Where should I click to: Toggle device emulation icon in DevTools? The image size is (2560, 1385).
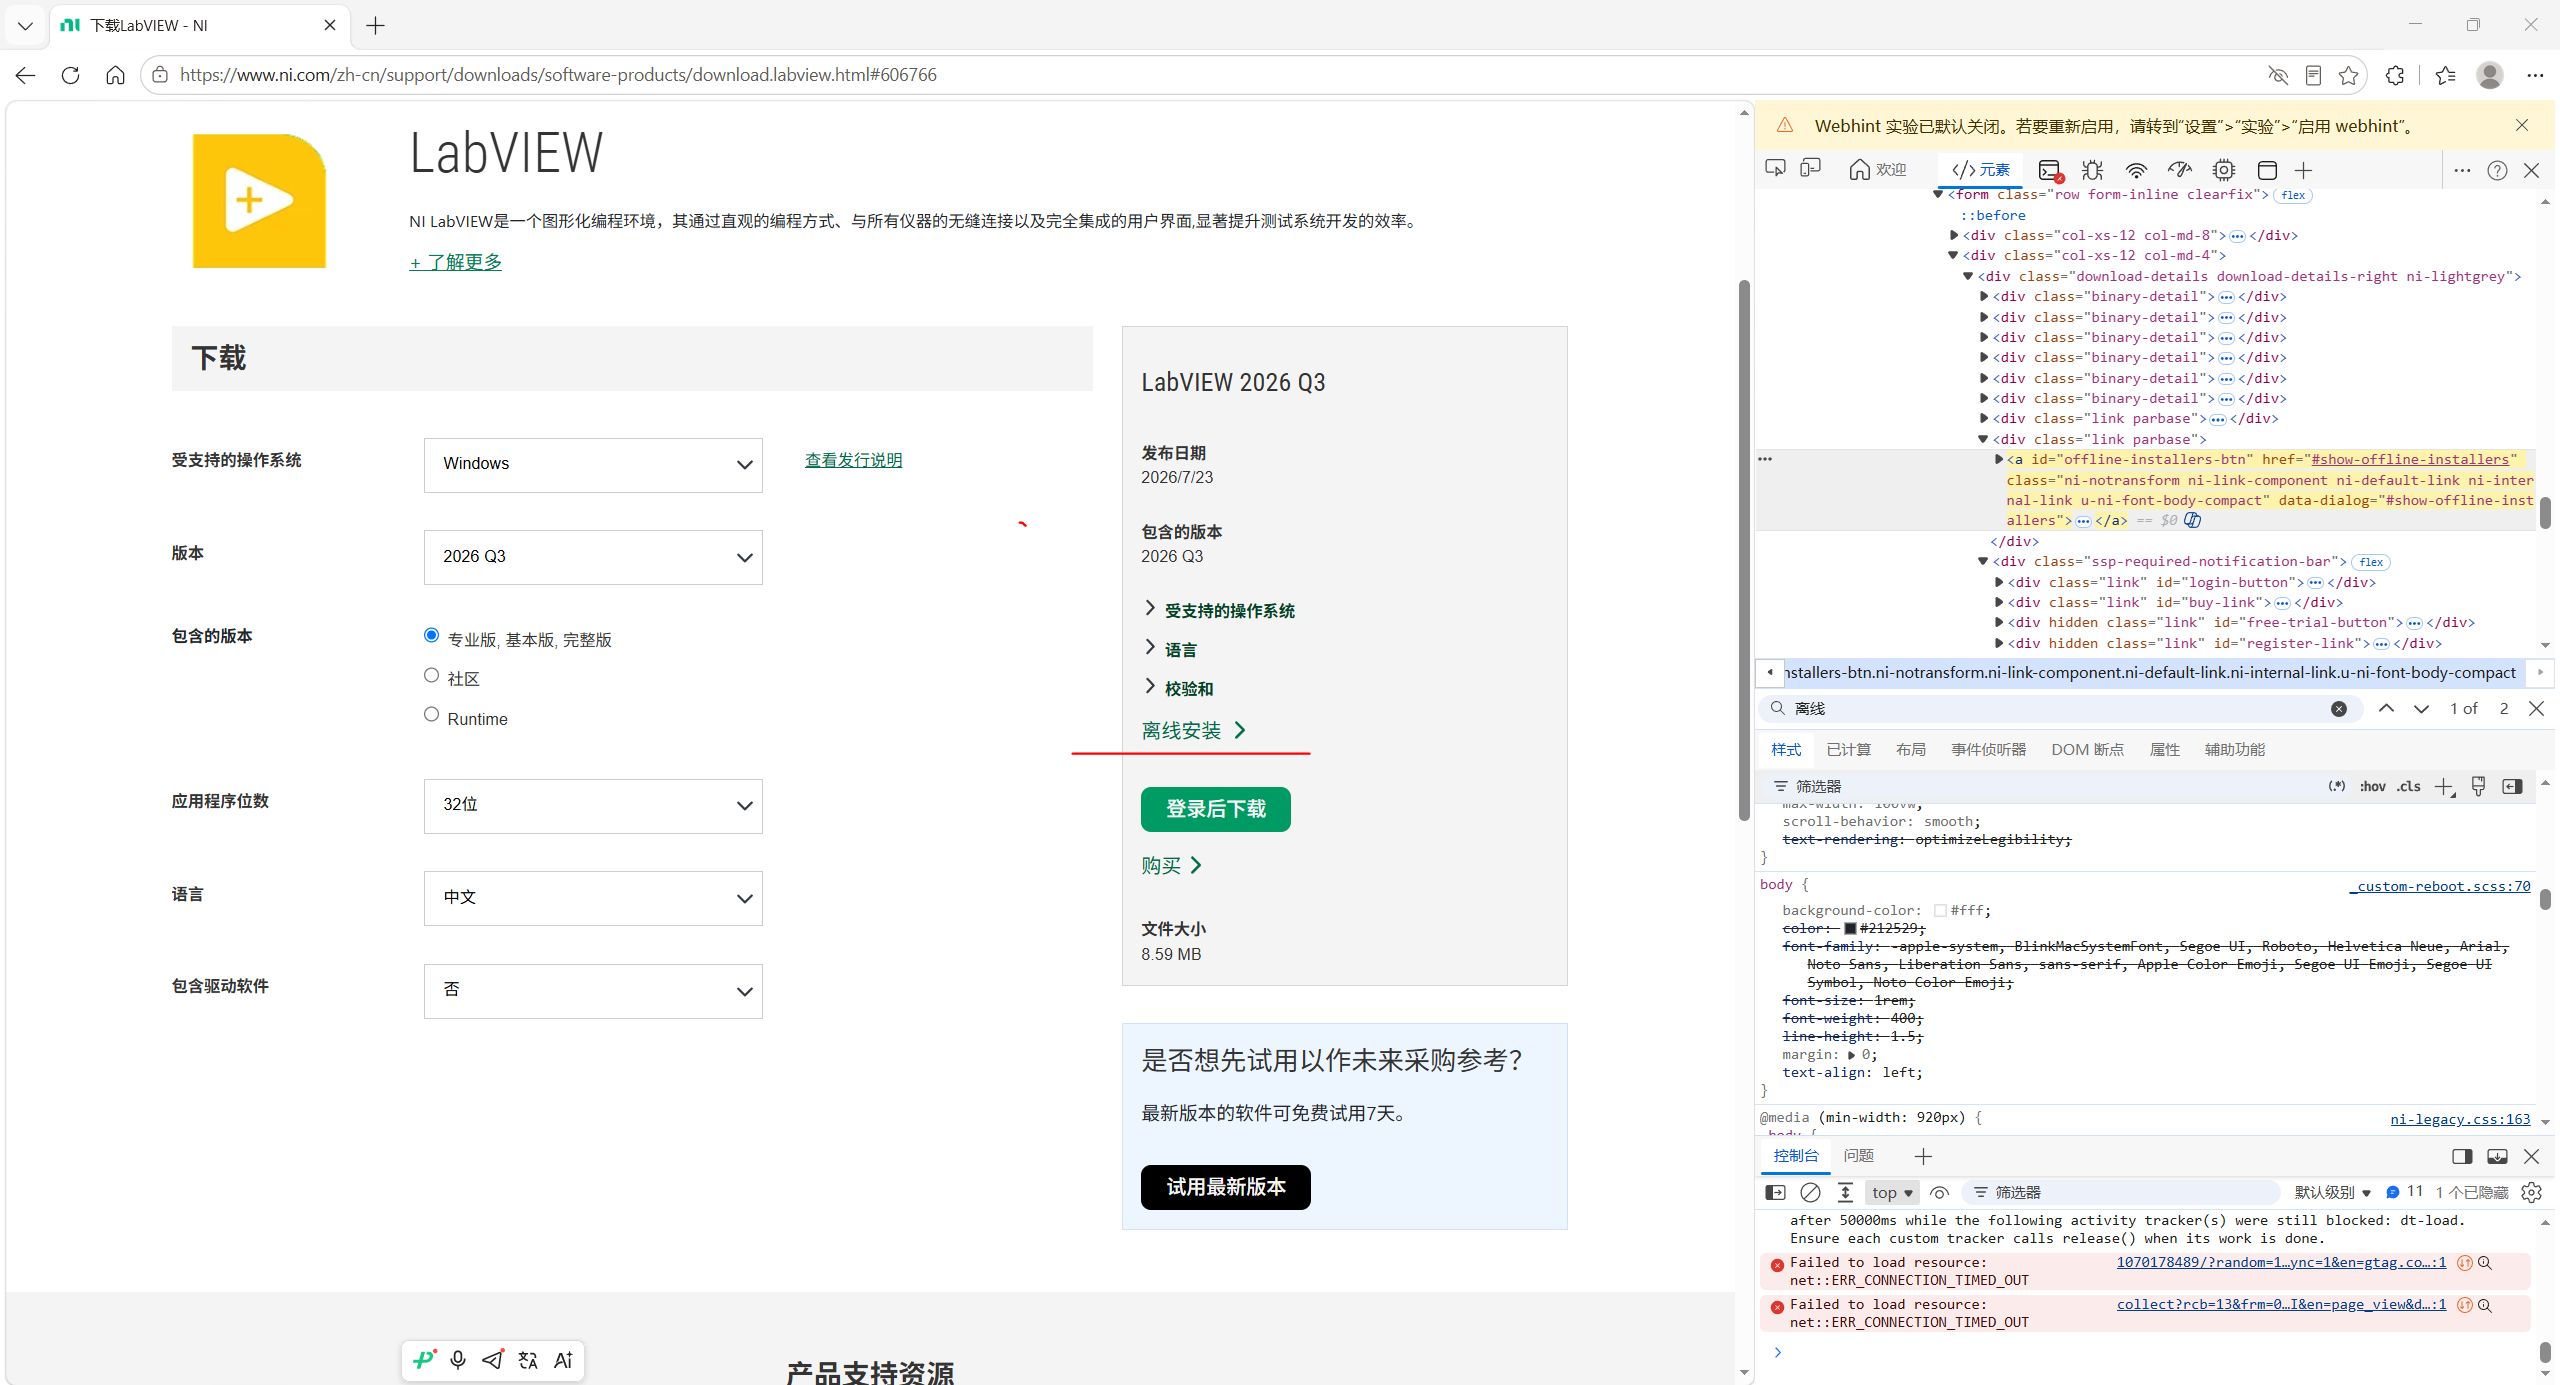coord(1811,169)
